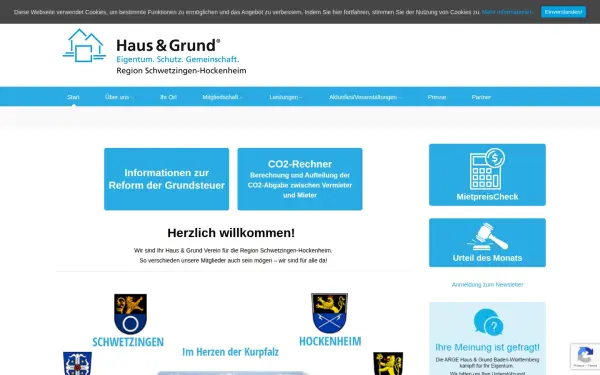Screen dimensions: 600x375
Task: Click the reCAPTCHA badge icon
Action: click(585, 356)
